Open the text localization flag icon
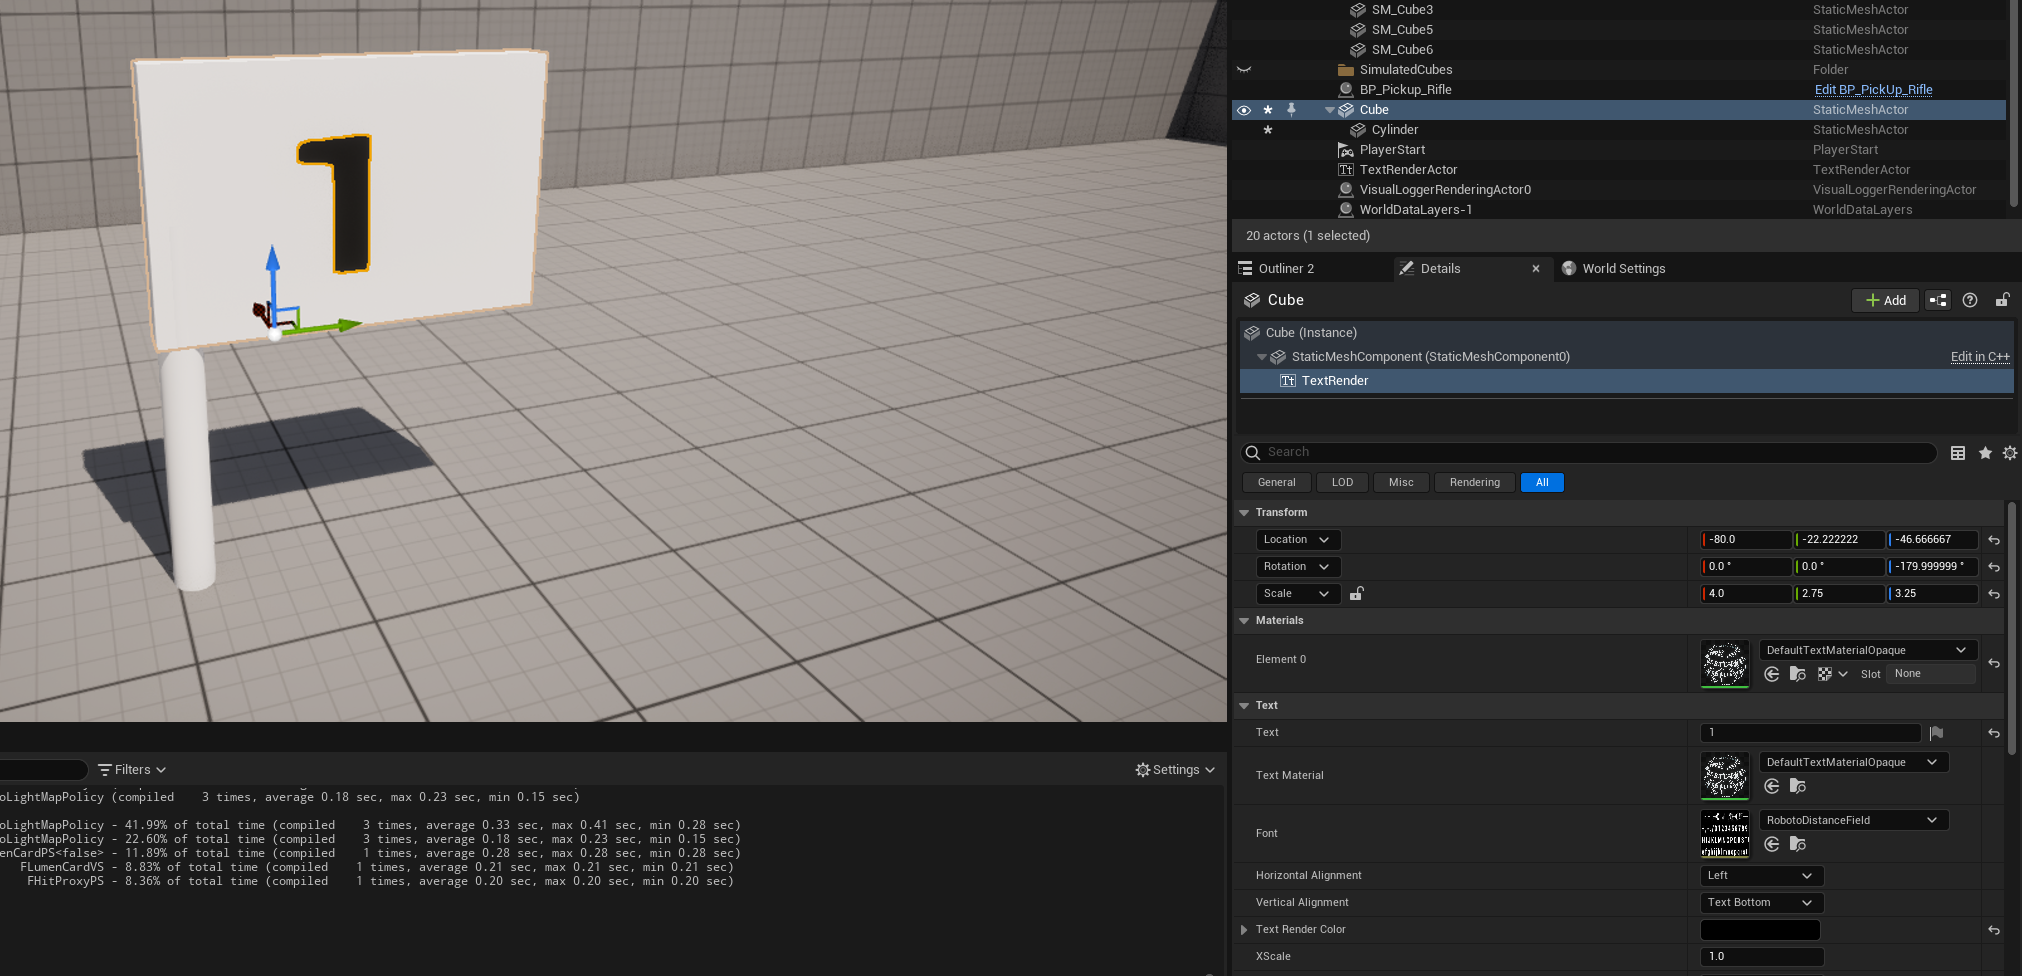Screen dimensions: 2022x976 (x=1936, y=733)
